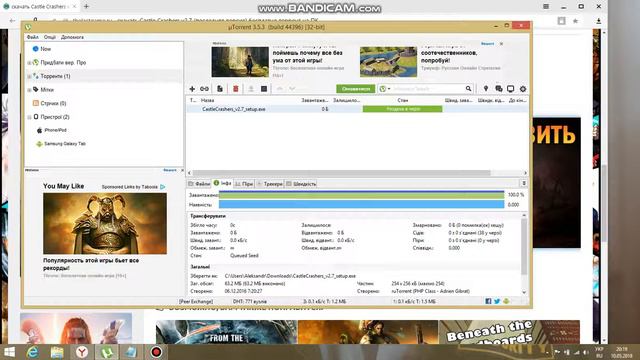Click the blue availability bar

[x=362, y=204]
